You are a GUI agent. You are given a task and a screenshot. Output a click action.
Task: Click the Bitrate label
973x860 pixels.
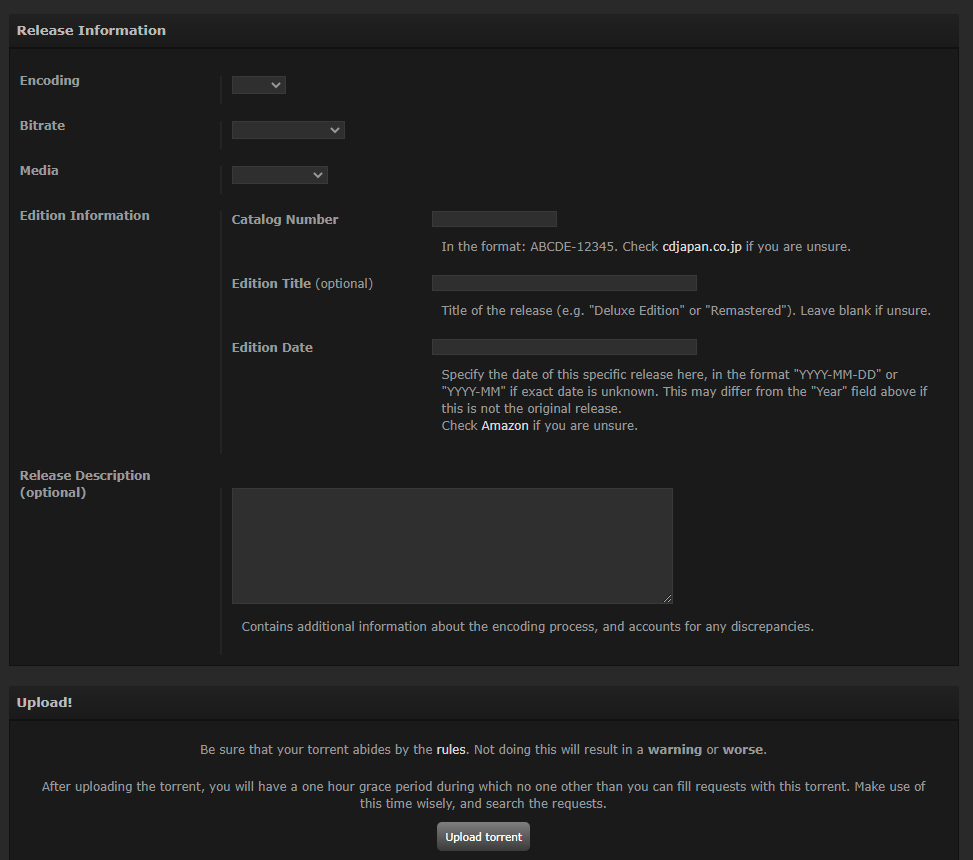click(43, 126)
